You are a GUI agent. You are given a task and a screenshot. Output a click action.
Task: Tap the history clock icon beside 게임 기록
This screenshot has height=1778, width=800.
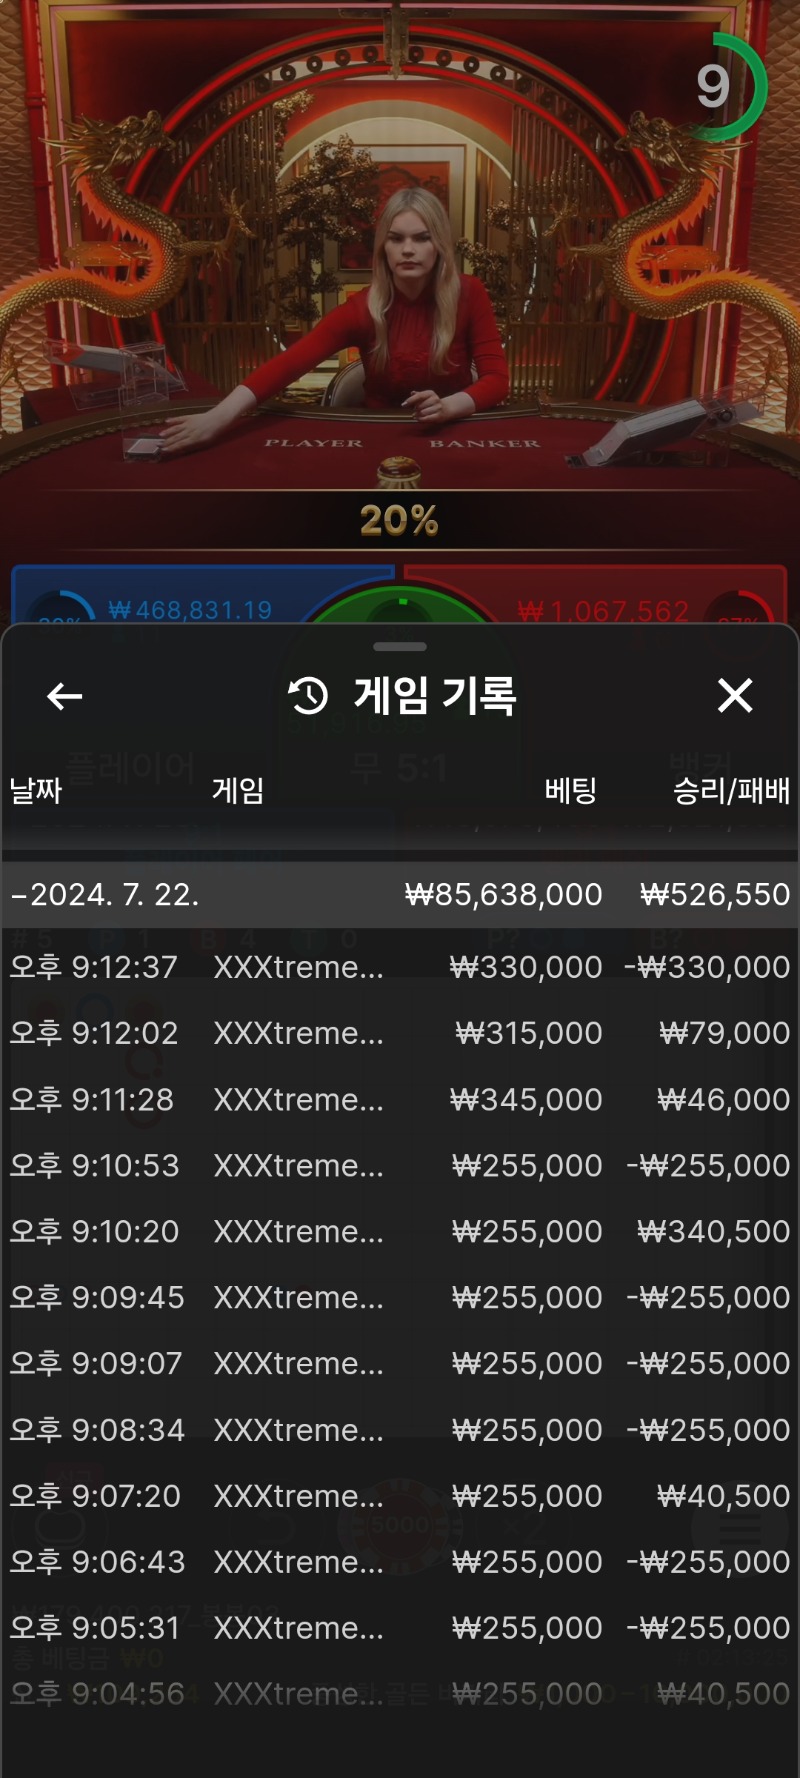pos(308,695)
